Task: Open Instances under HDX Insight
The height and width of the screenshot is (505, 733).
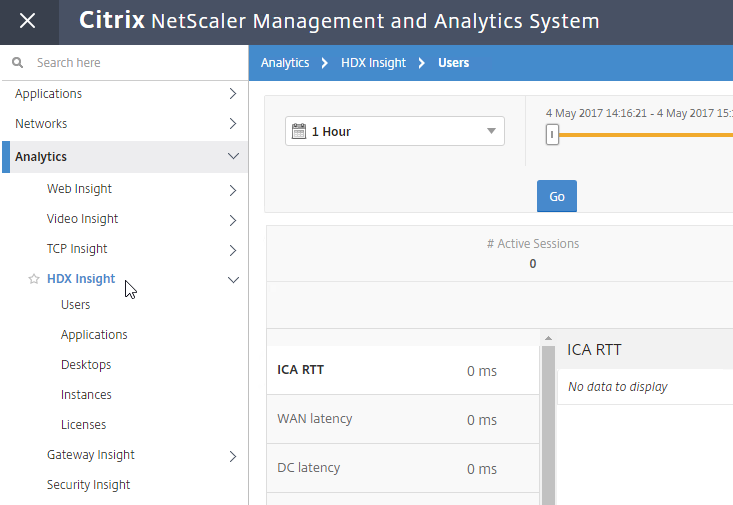Action: tap(86, 395)
